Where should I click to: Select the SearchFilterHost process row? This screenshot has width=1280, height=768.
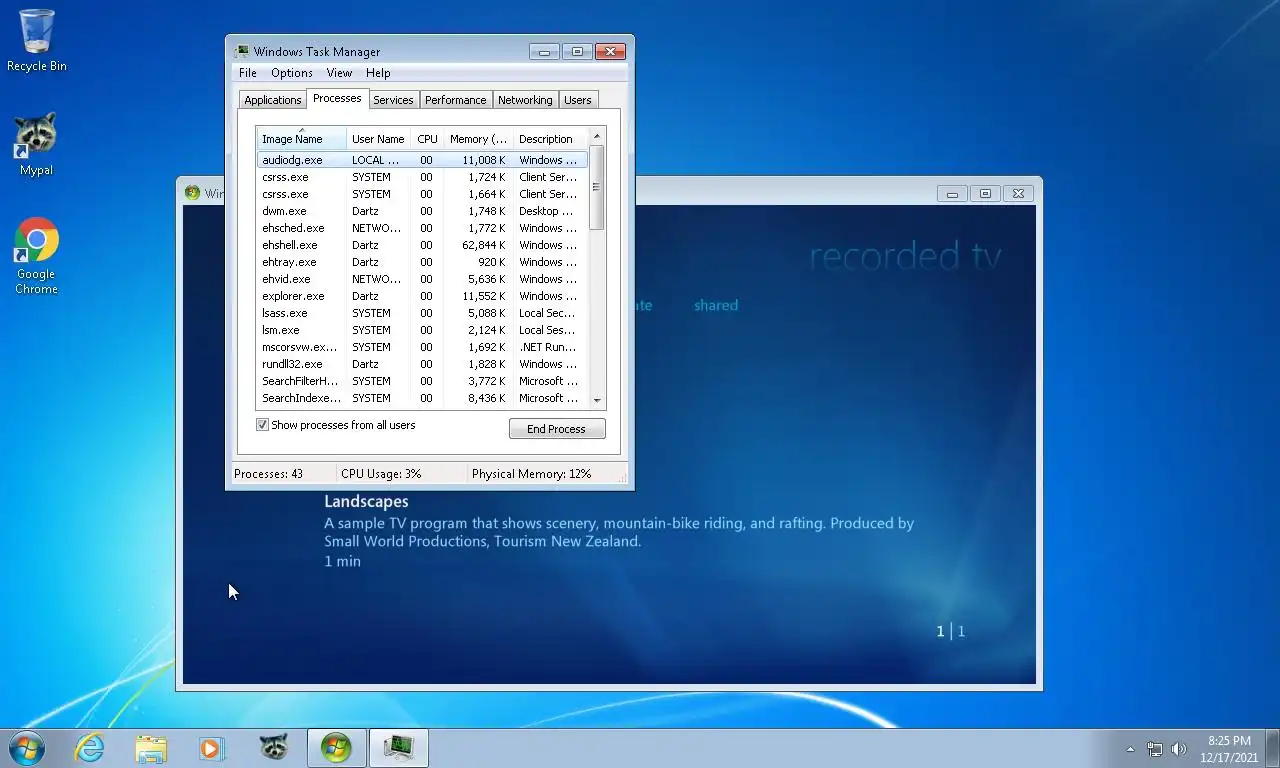(422, 381)
